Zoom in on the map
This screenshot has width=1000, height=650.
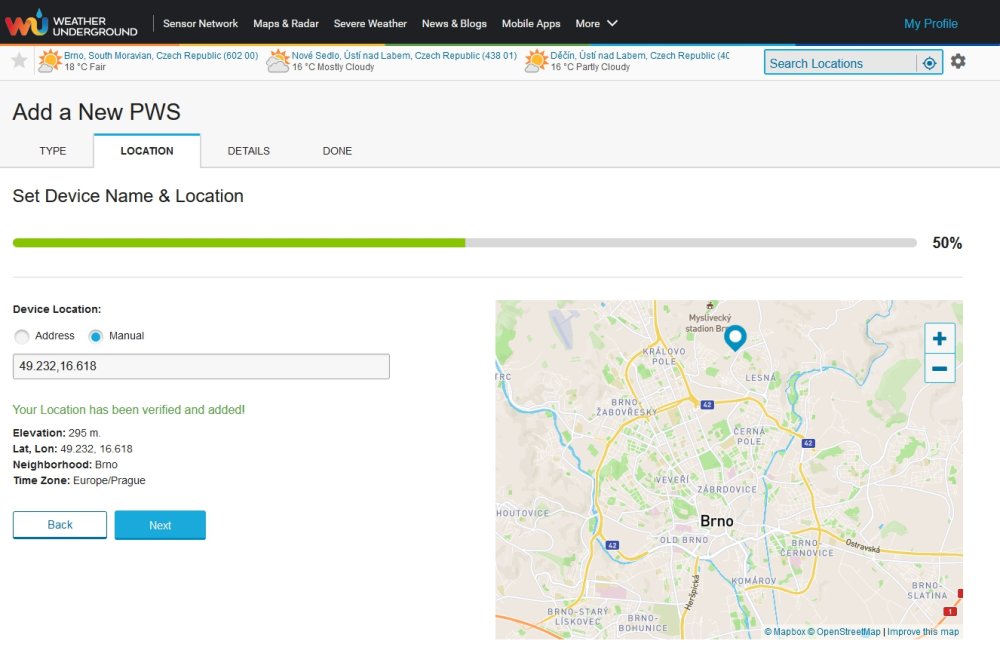coord(939,339)
